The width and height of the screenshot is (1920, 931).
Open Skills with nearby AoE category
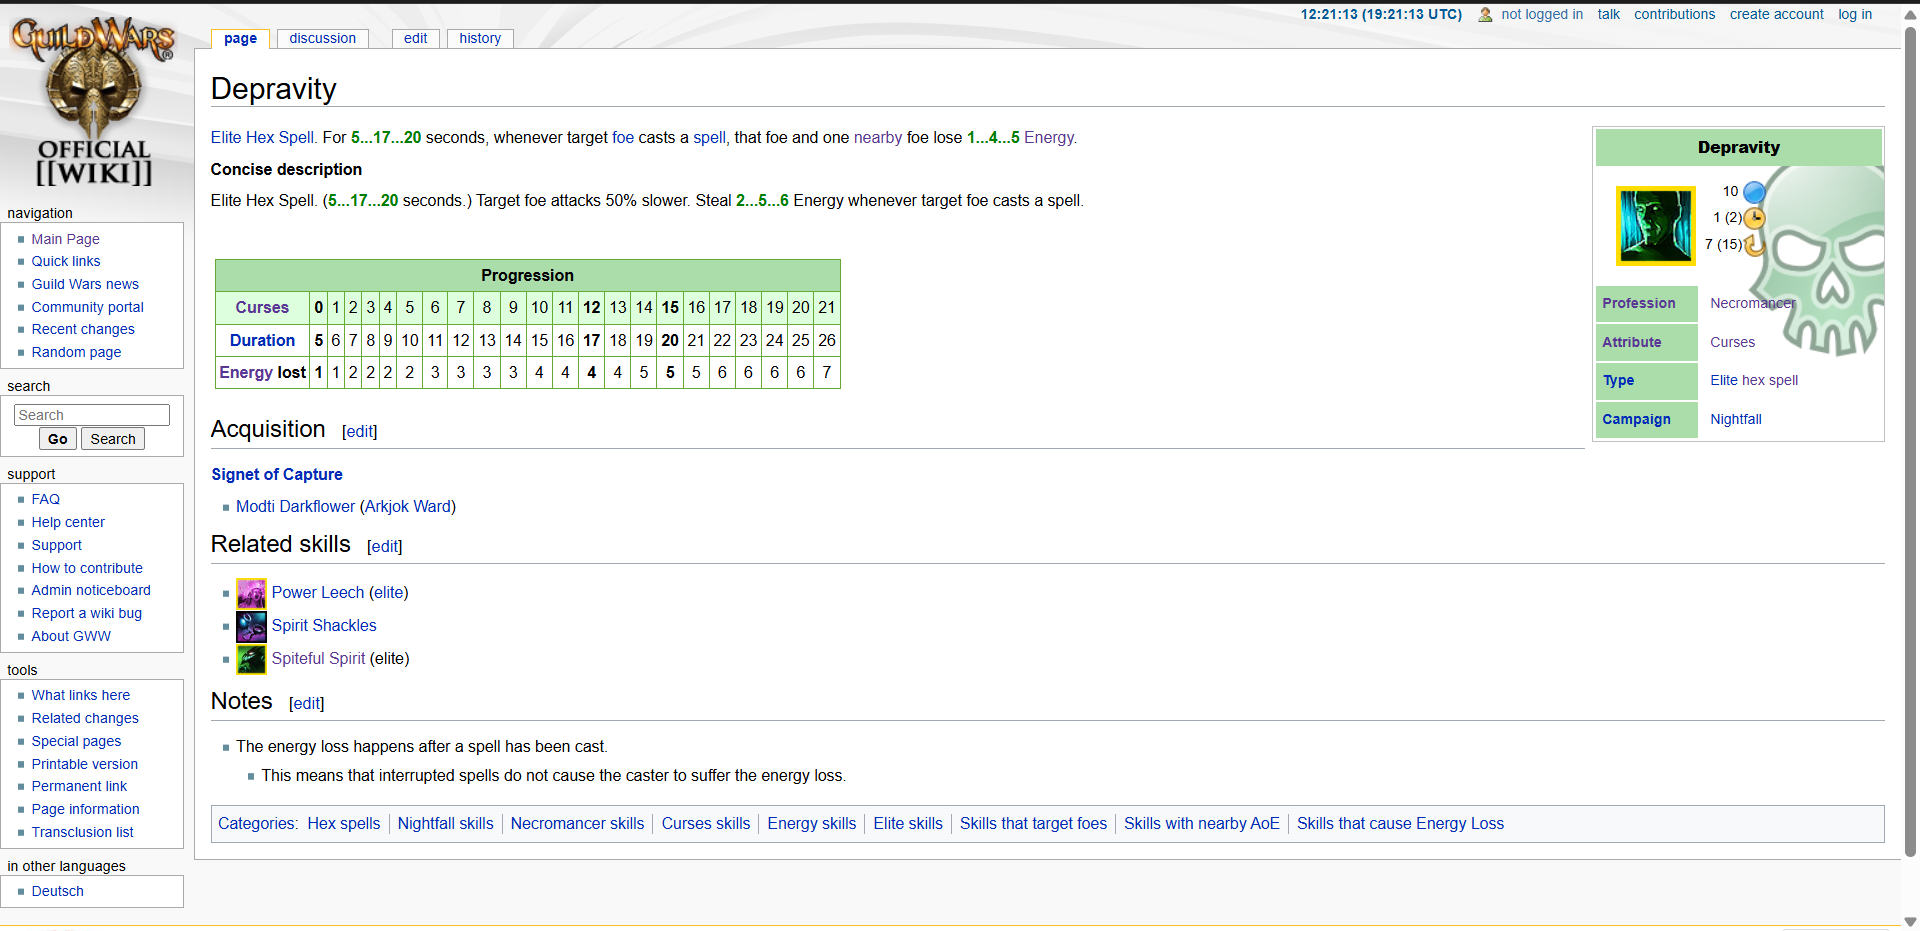[x=1201, y=824]
